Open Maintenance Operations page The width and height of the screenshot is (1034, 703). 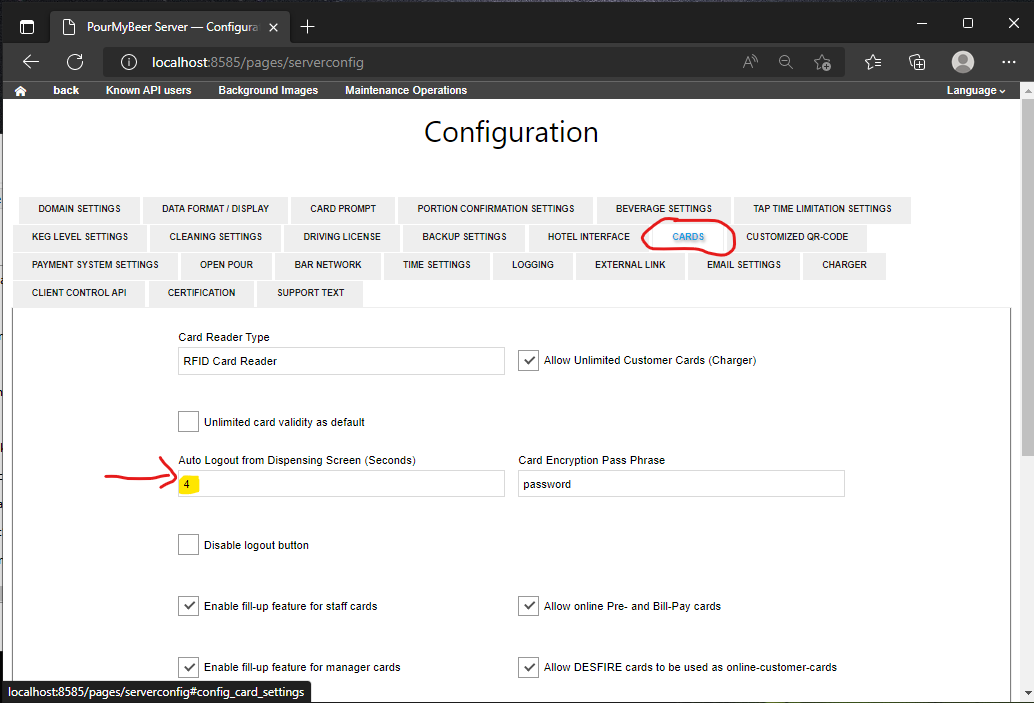coord(406,90)
